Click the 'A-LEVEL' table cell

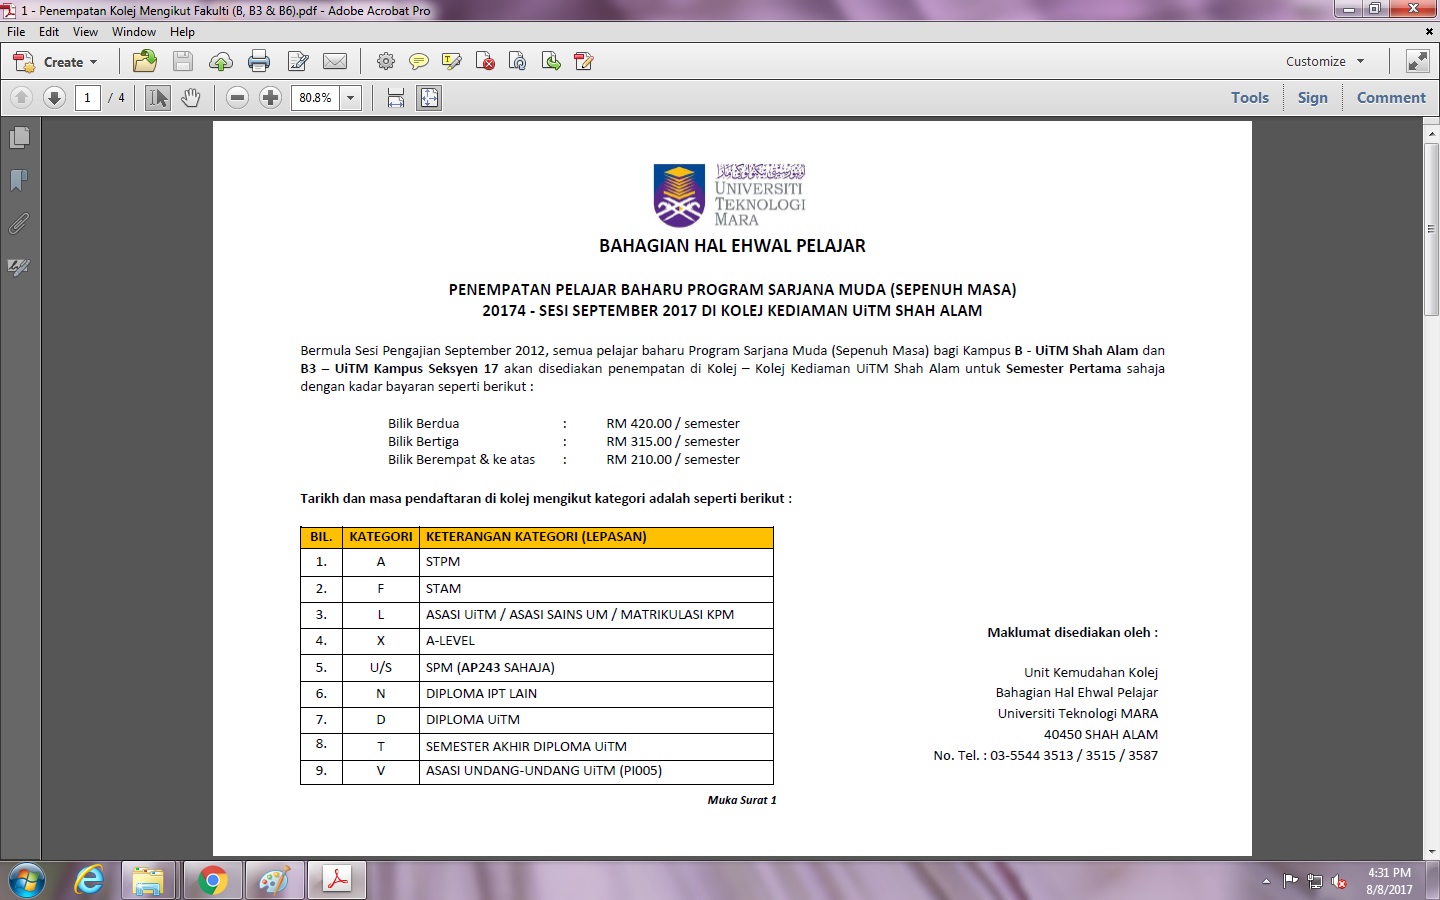click(596, 641)
